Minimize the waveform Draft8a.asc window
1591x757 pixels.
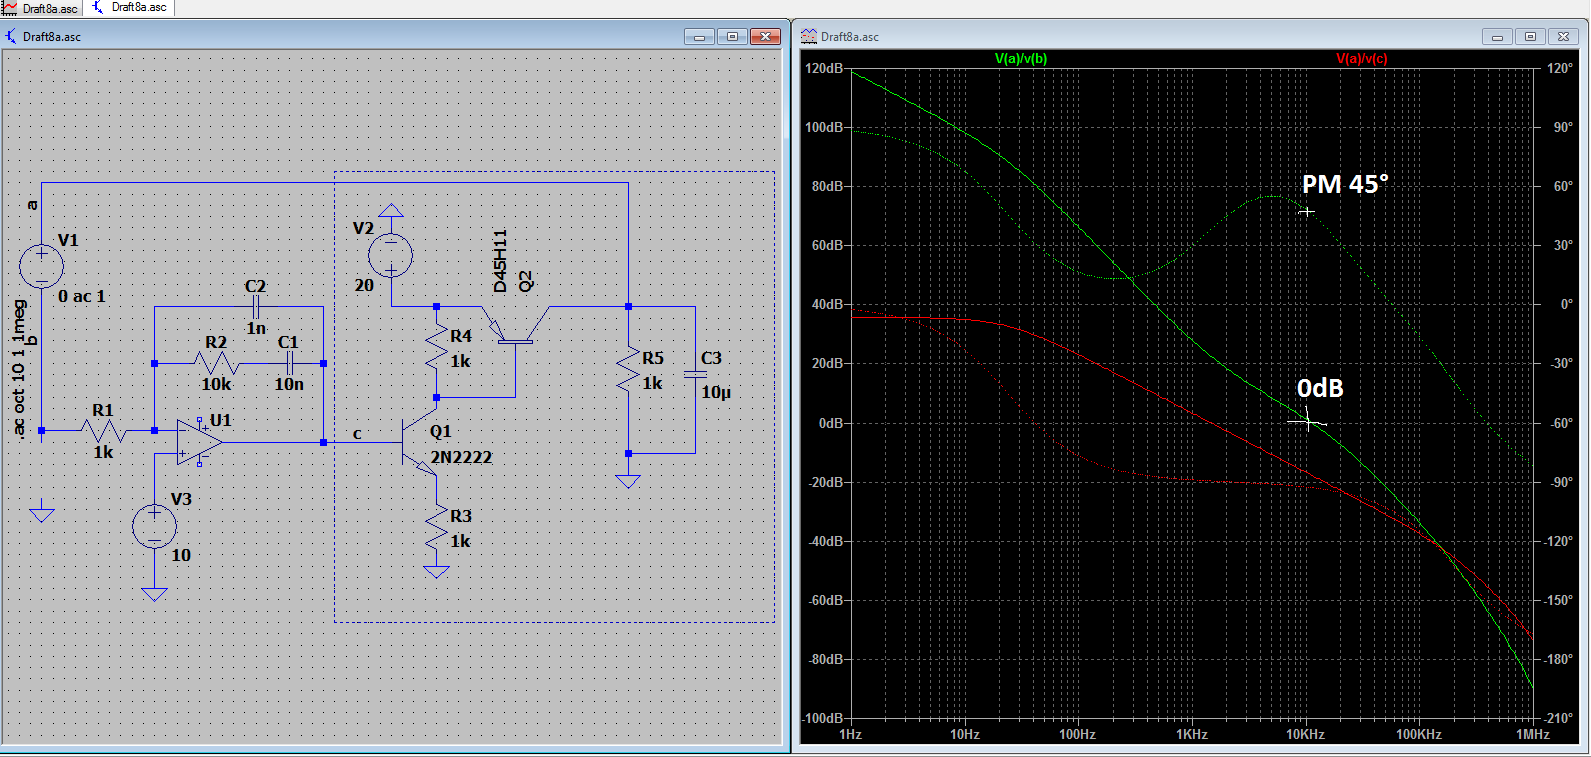click(1497, 37)
